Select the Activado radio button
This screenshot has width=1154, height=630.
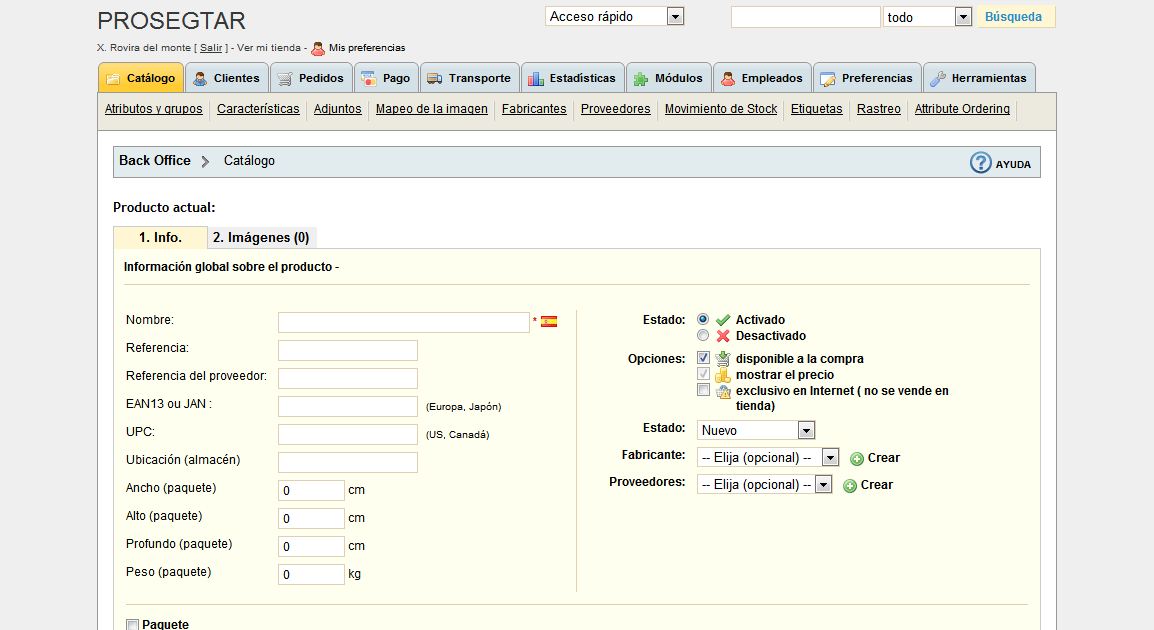[703, 319]
